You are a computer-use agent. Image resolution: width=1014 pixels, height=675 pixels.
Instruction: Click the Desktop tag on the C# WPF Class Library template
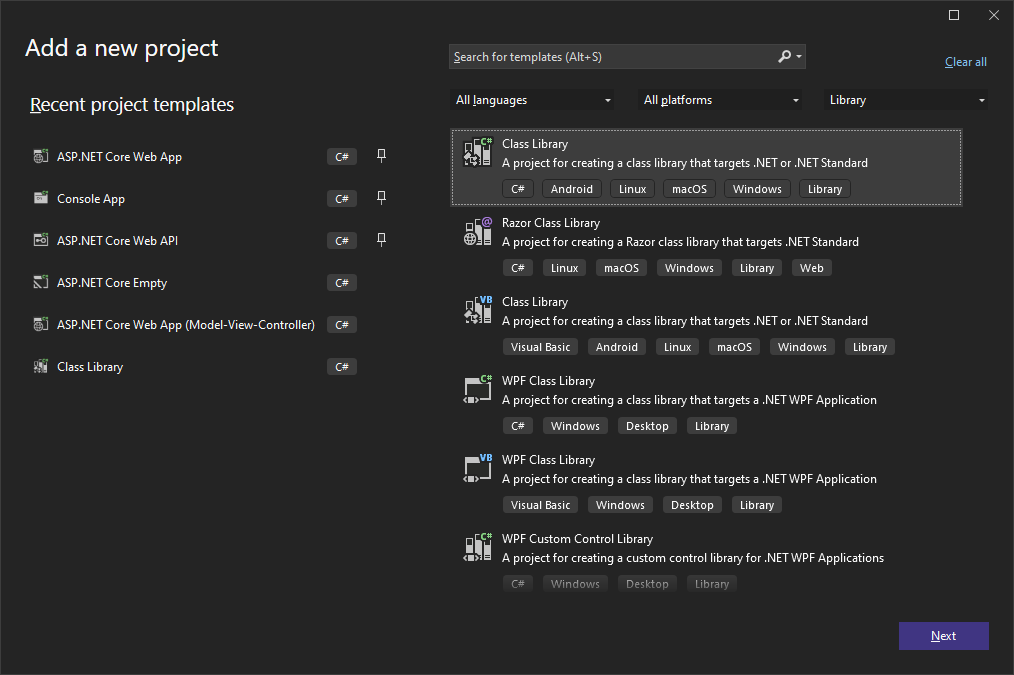tap(647, 425)
